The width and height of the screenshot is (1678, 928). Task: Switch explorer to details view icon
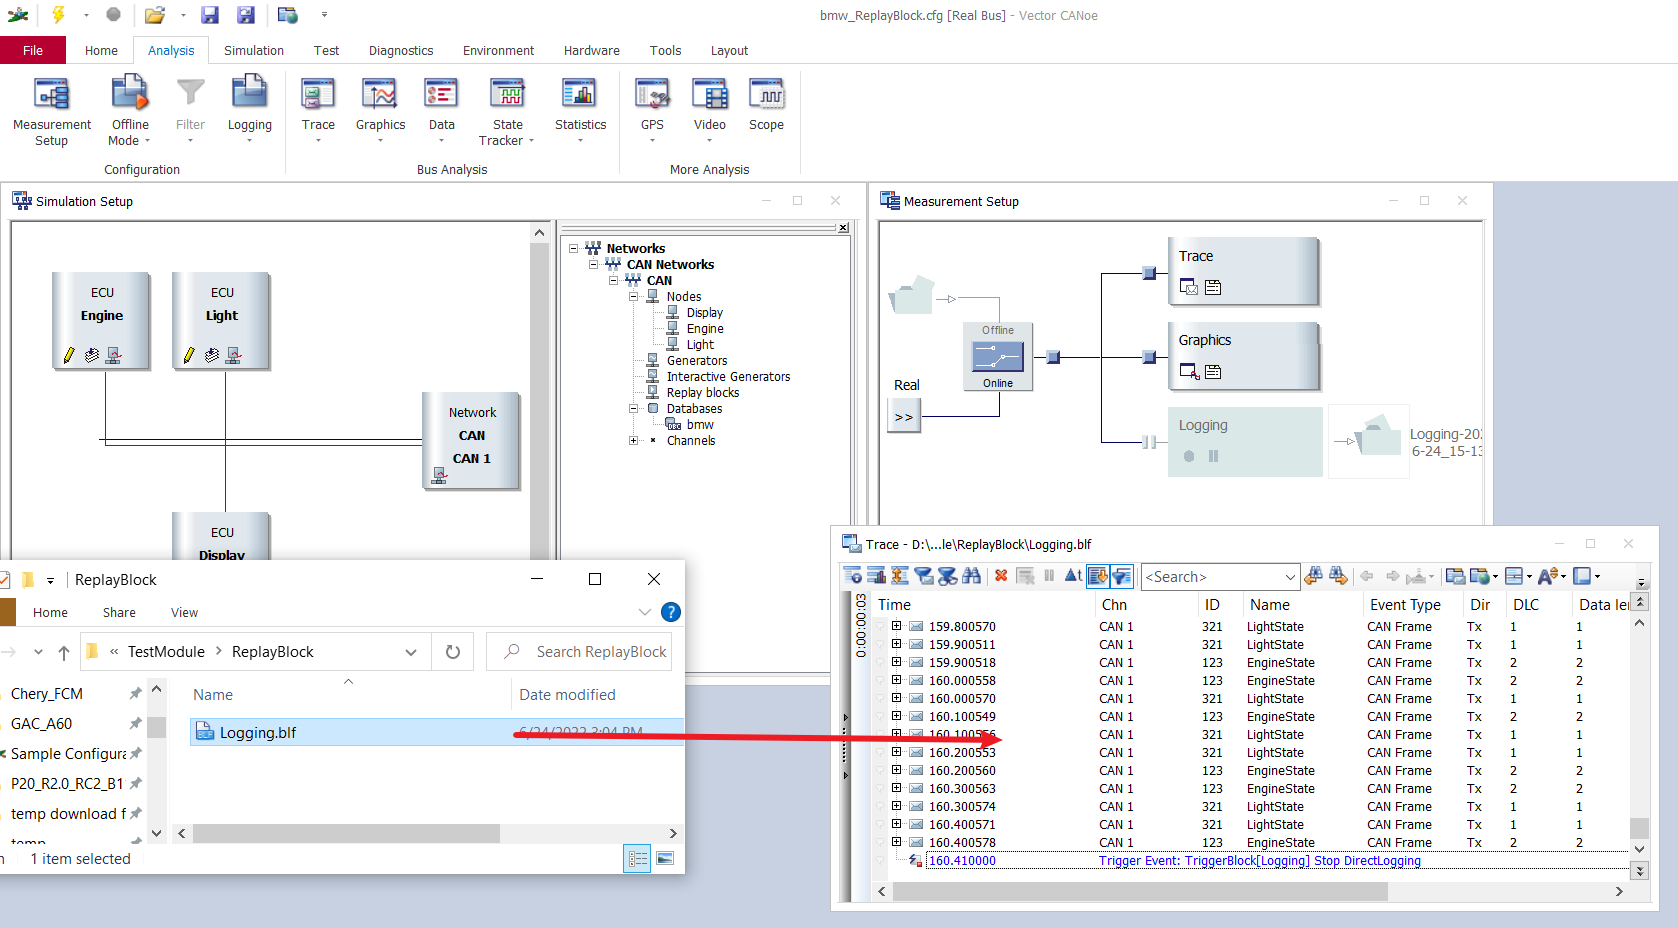click(x=637, y=859)
